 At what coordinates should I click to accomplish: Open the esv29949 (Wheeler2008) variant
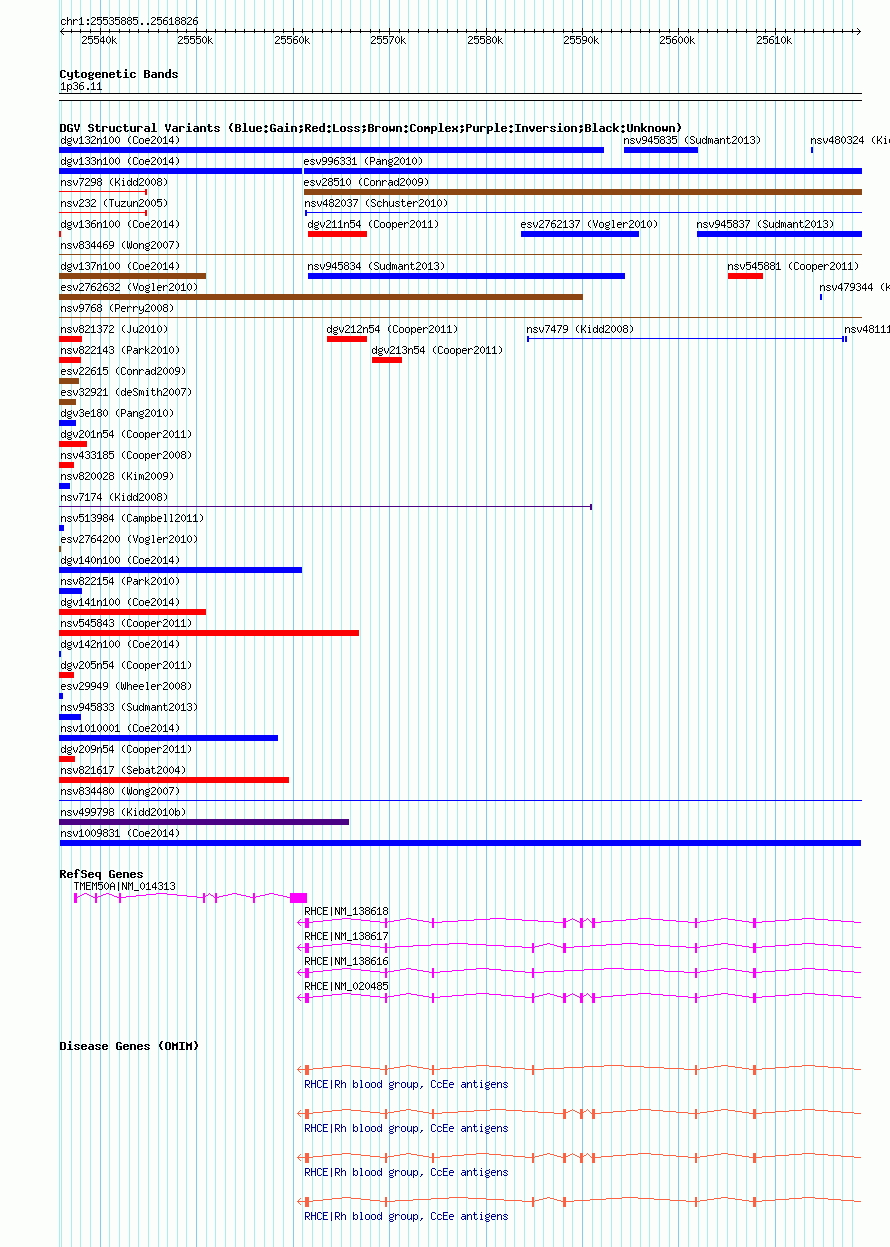(x=61, y=696)
